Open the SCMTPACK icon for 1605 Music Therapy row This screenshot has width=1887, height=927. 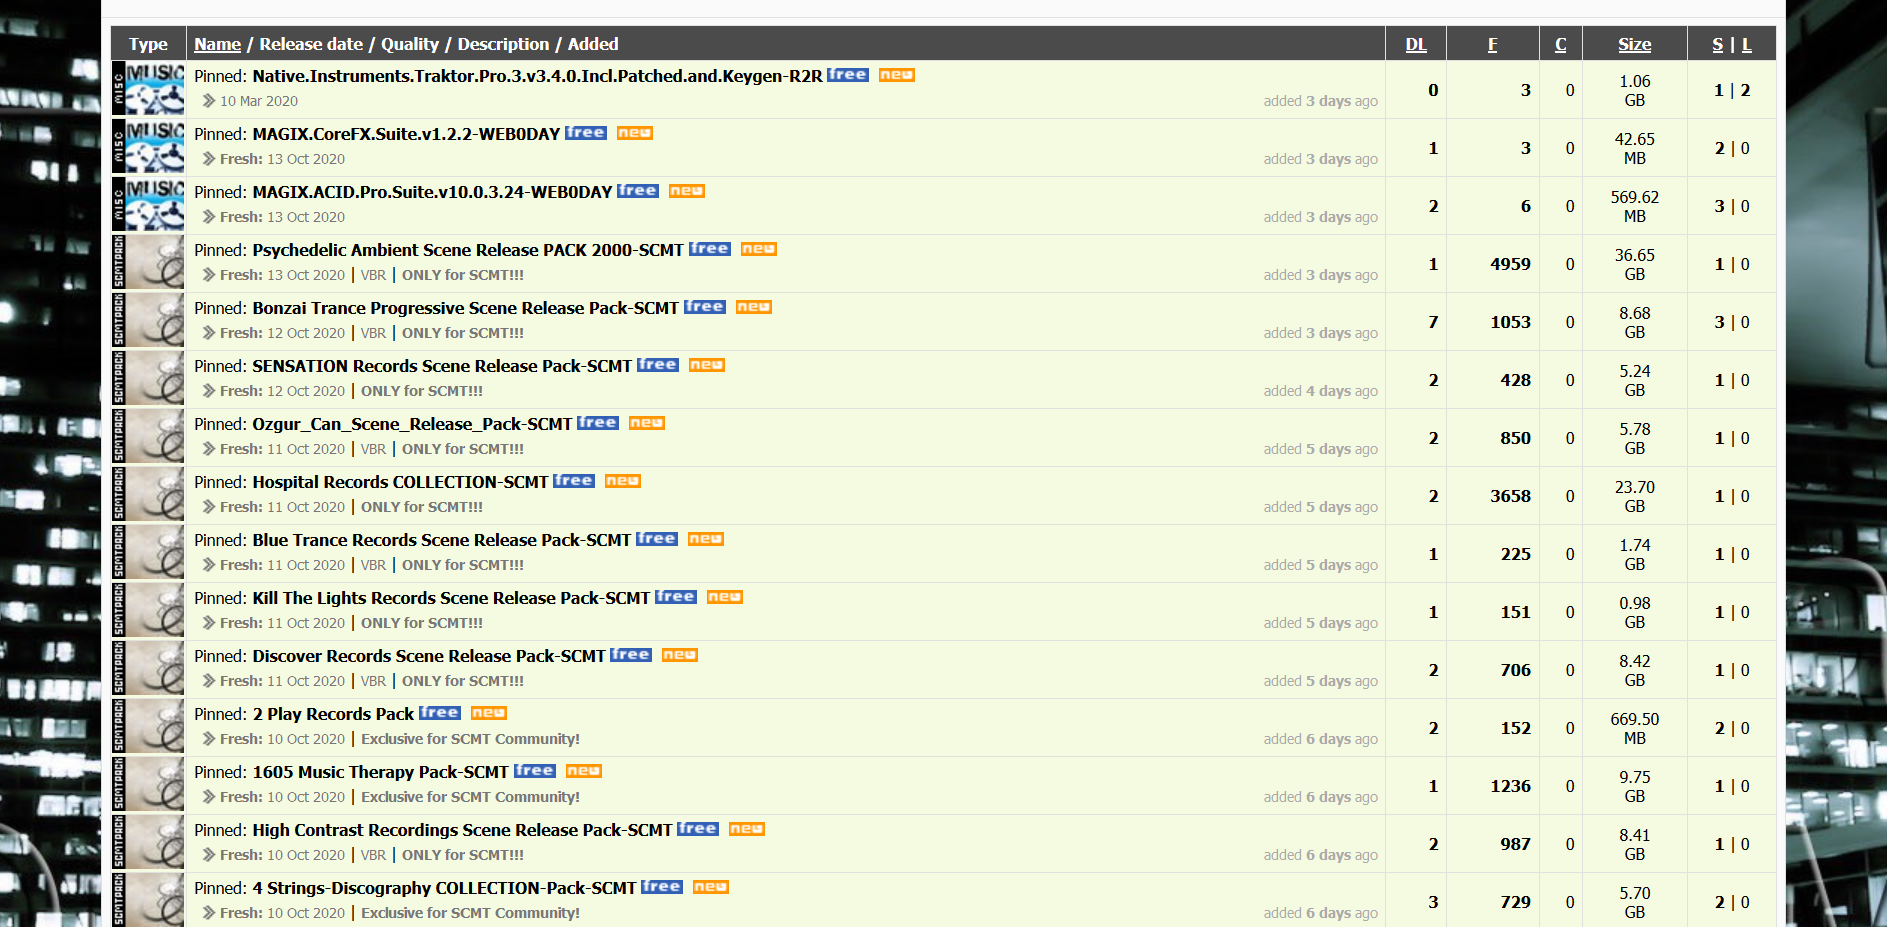coord(148,785)
